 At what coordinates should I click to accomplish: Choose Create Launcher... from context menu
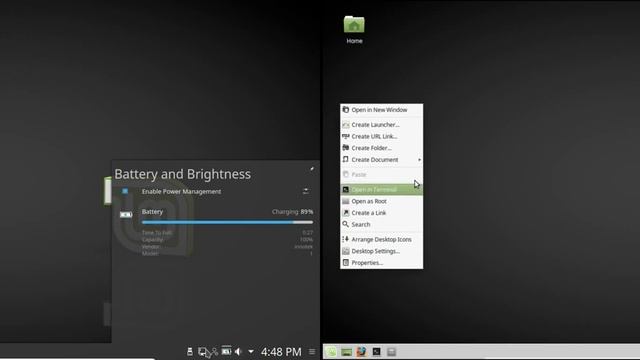(x=382, y=124)
